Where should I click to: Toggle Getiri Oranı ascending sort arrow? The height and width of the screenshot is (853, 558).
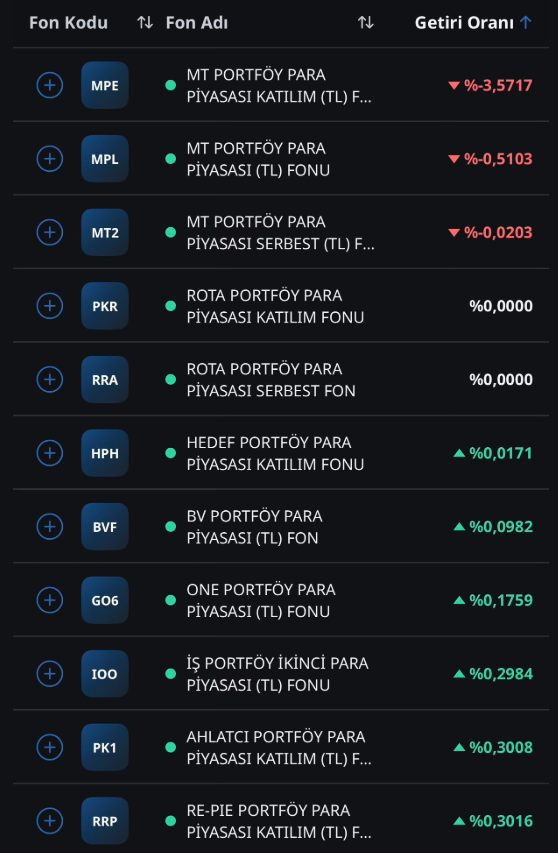[x=525, y=22]
